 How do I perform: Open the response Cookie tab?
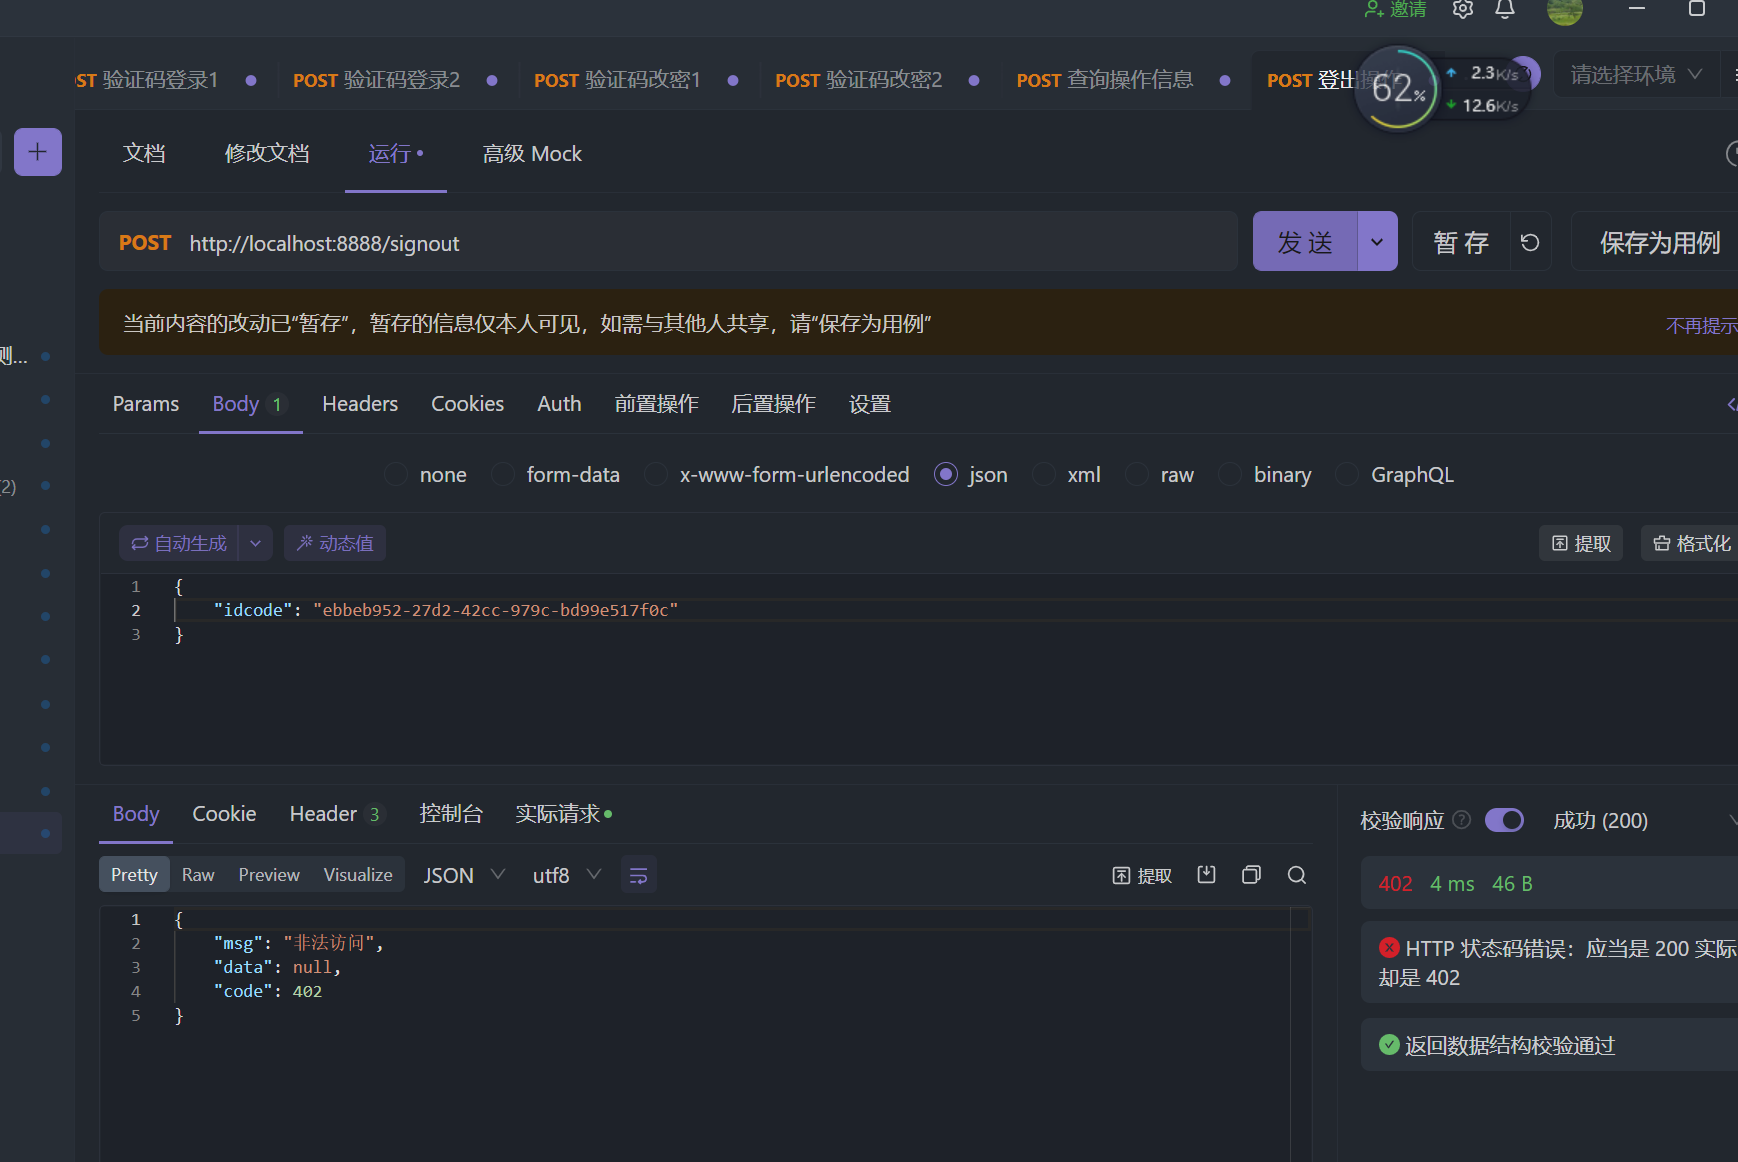(224, 814)
